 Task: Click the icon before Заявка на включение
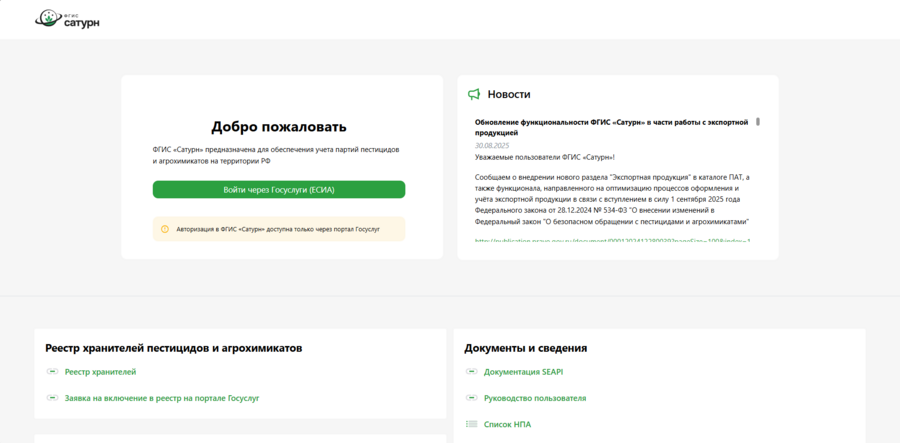[53, 398]
